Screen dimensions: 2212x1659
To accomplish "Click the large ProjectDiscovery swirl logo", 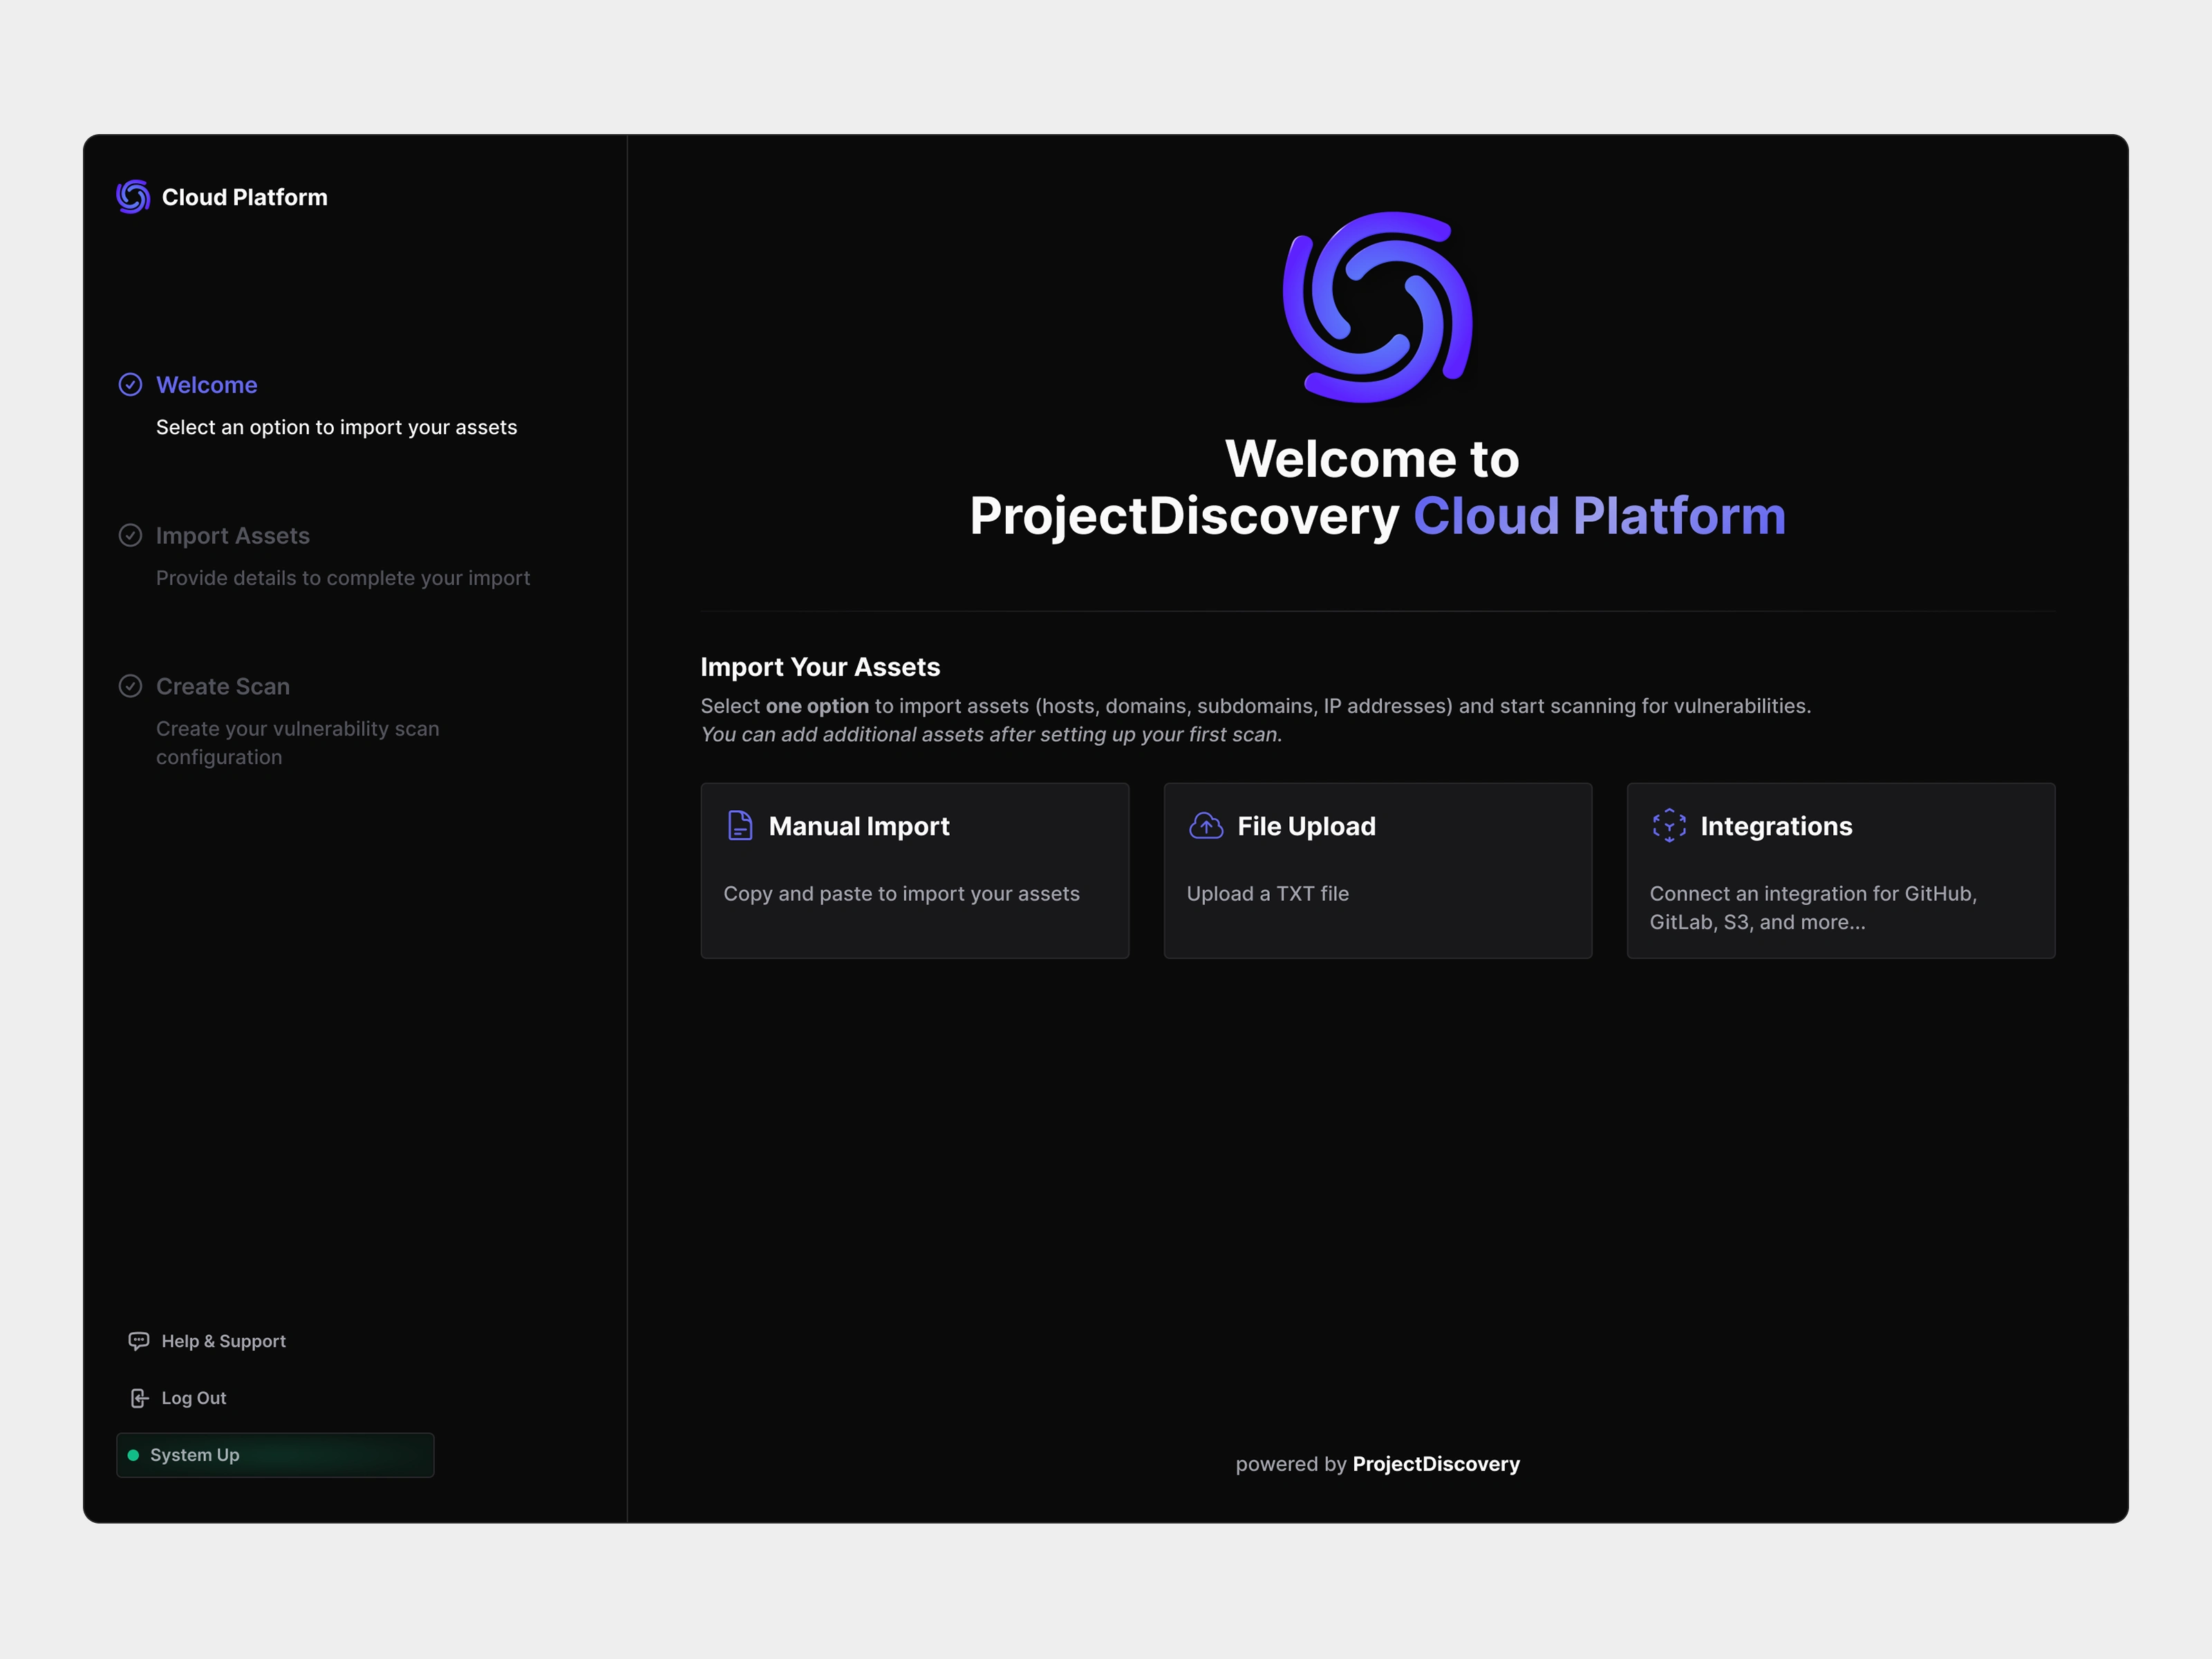I will point(1378,307).
